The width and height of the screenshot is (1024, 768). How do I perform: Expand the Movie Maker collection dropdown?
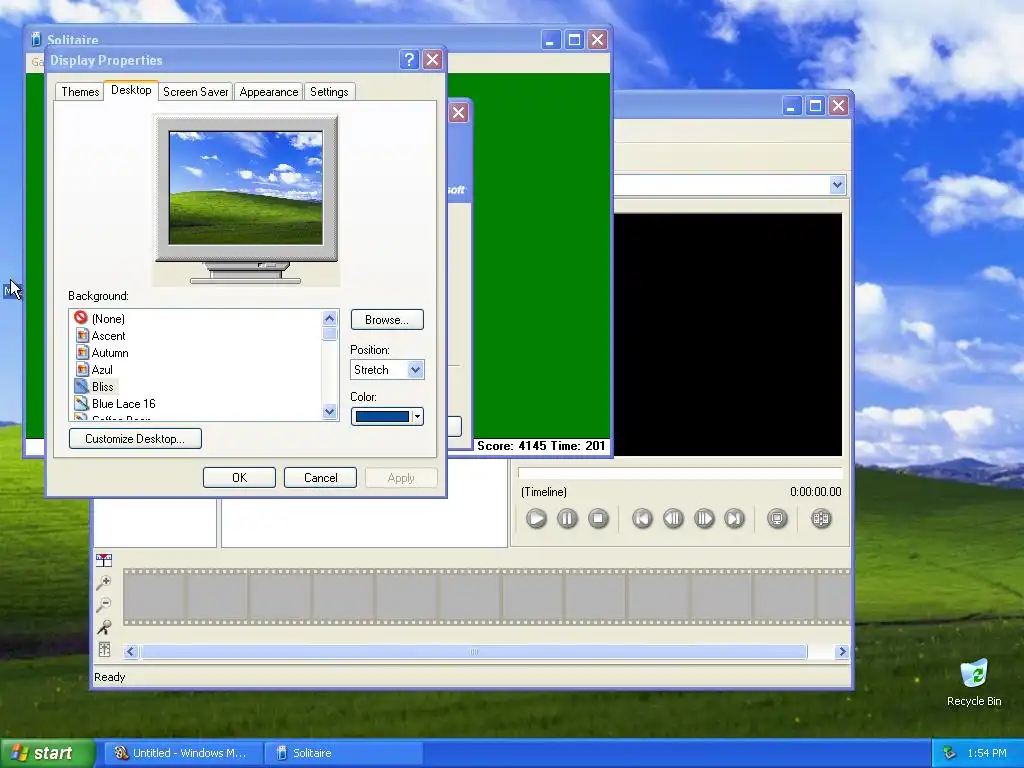coord(838,185)
